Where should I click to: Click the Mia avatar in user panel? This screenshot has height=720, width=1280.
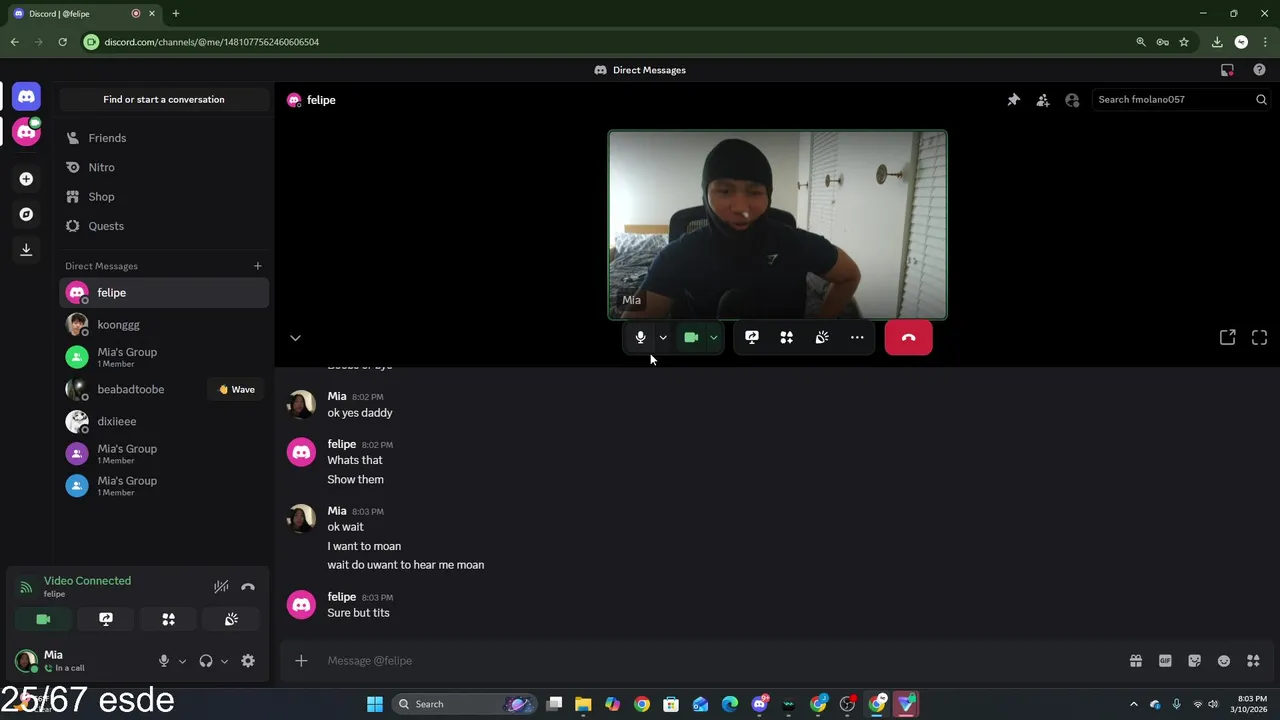tap(27, 661)
